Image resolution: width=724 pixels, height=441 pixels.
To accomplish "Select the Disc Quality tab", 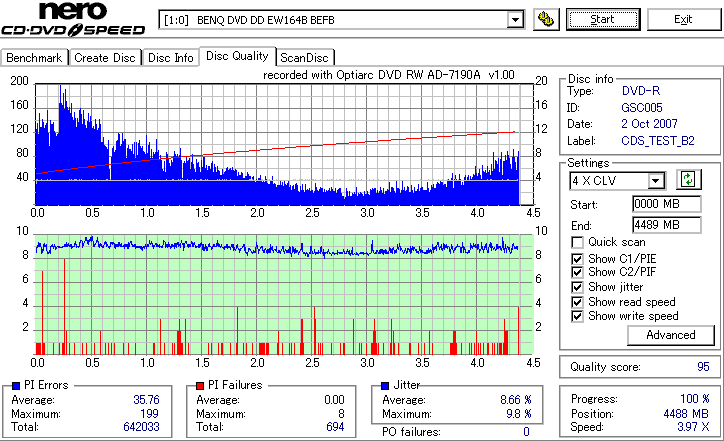I will click(x=237, y=56).
